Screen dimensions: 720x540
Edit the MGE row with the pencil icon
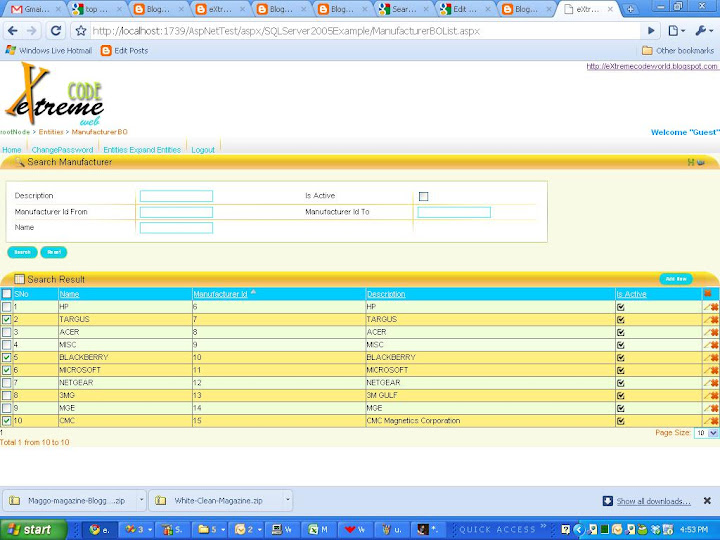coord(707,408)
